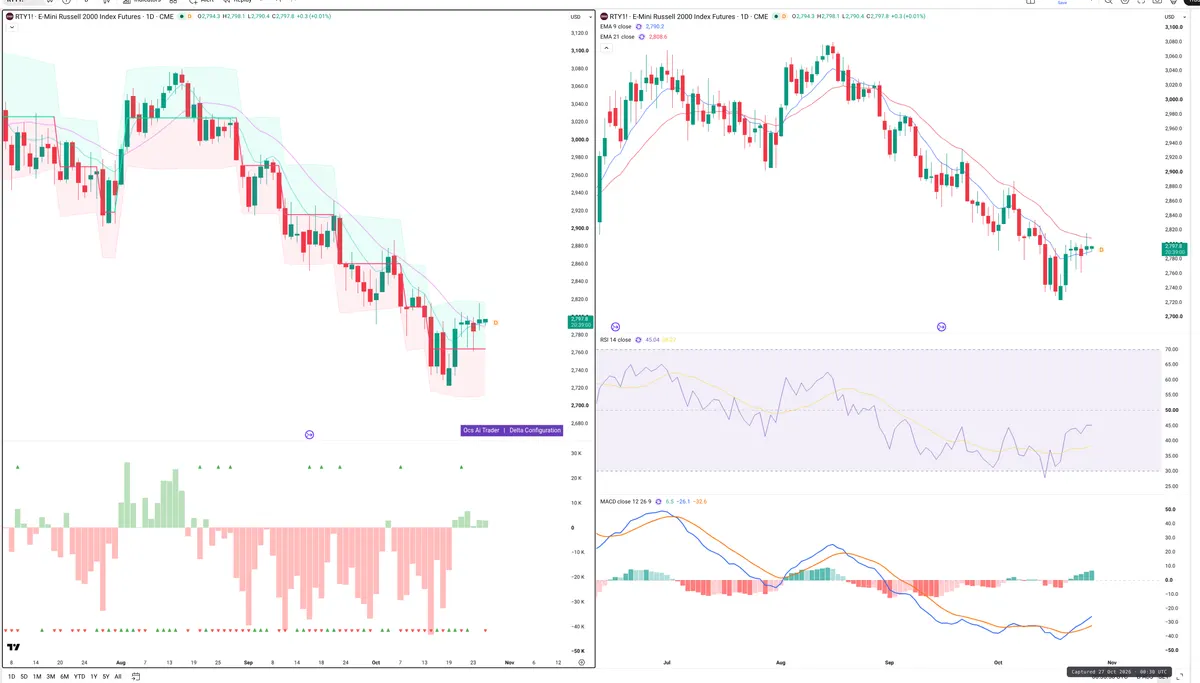
Task: Open the date range calendar icon
Action: pos(137,677)
